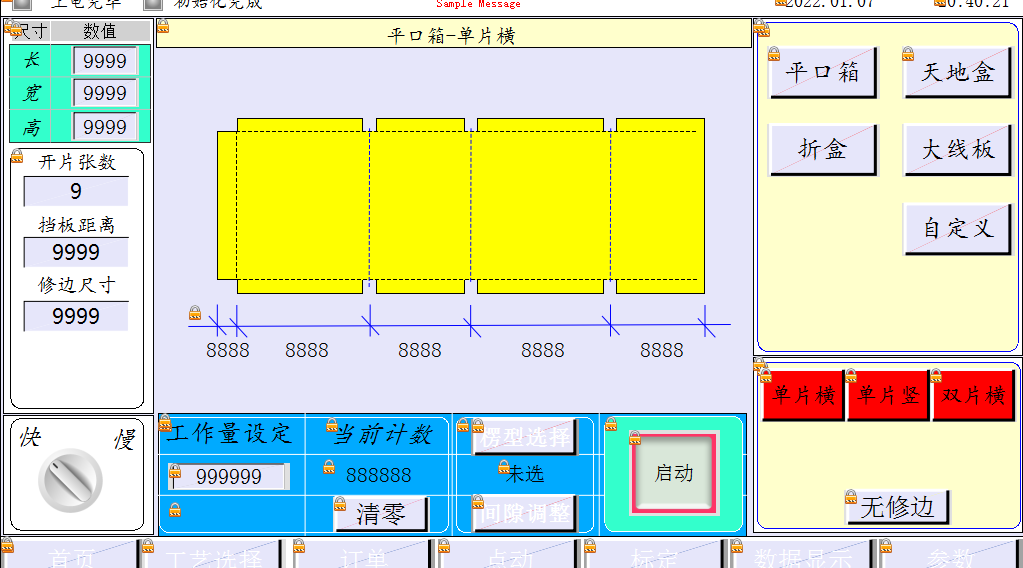The width and height of the screenshot is (1023, 568).
Task: Click the 平口箱-单片横 title banner
Action: click(x=453, y=34)
